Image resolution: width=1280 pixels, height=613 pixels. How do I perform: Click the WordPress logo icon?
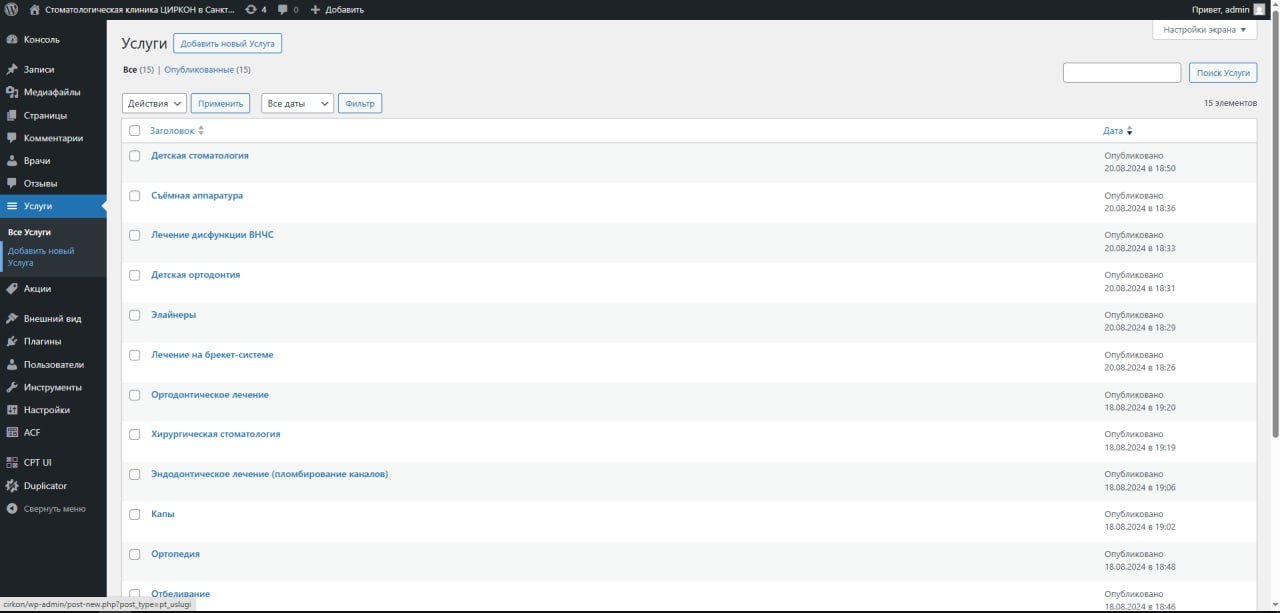pos(12,9)
